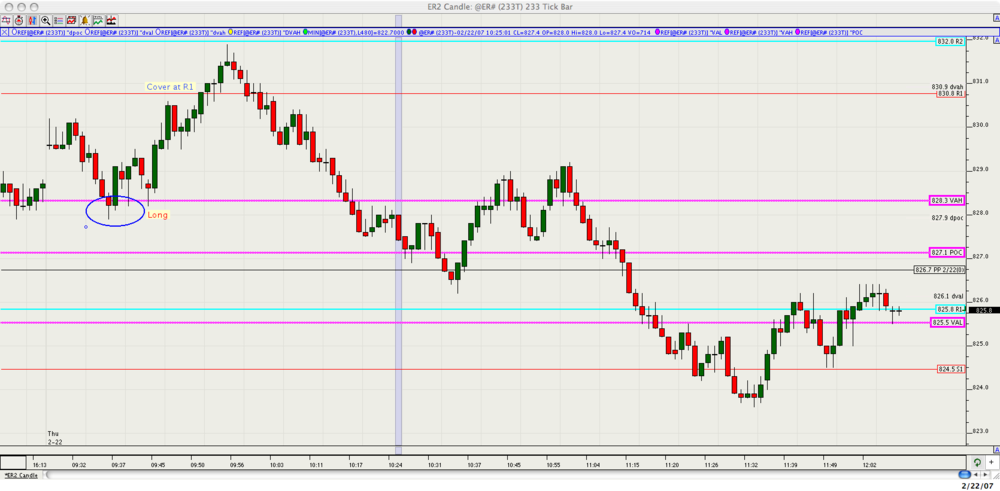Click the 'Cover at R1' chart annotation

click(170, 86)
